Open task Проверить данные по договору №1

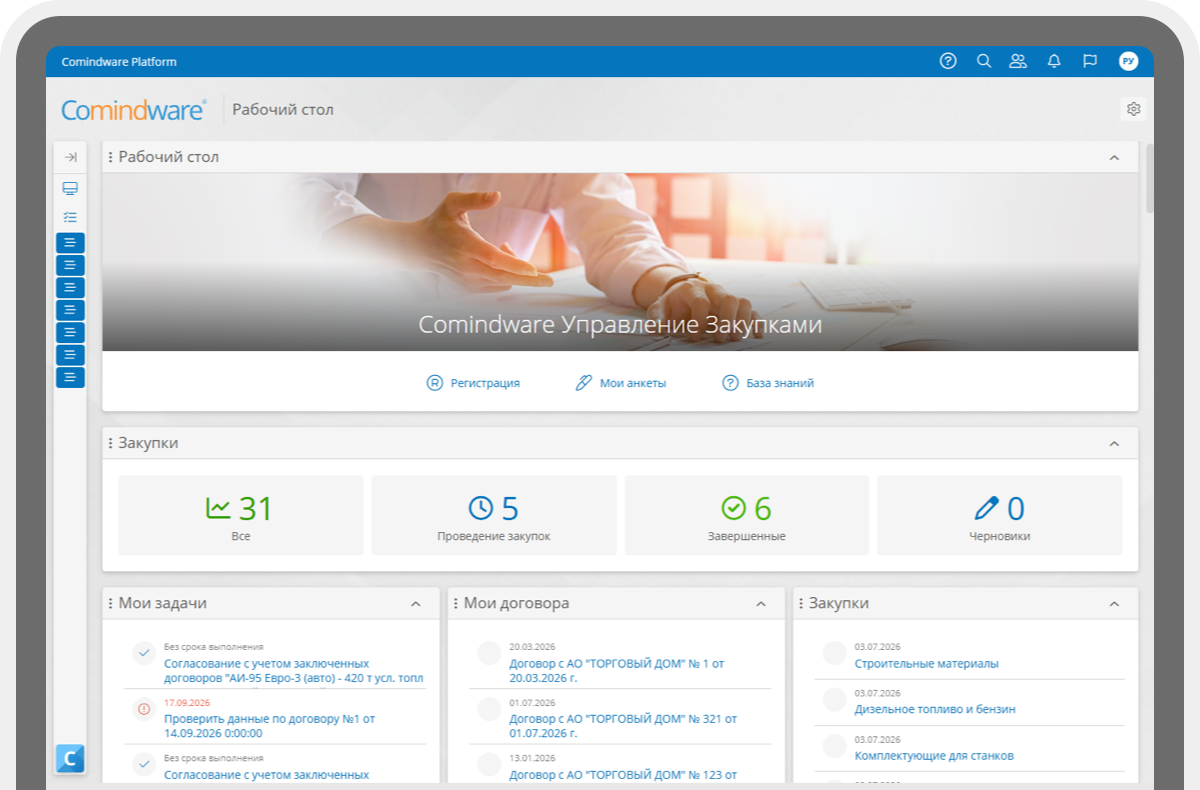(x=269, y=726)
